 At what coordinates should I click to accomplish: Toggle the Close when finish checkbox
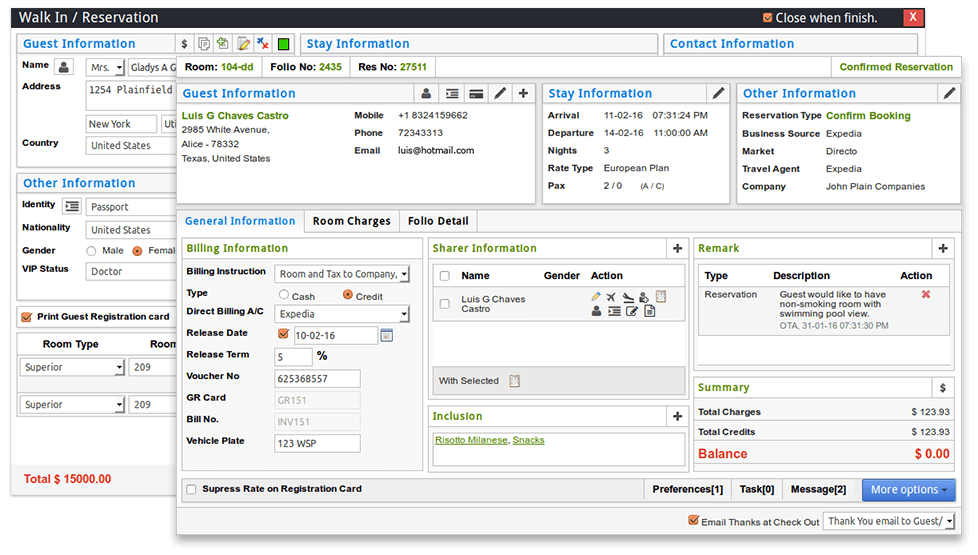click(x=768, y=18)
